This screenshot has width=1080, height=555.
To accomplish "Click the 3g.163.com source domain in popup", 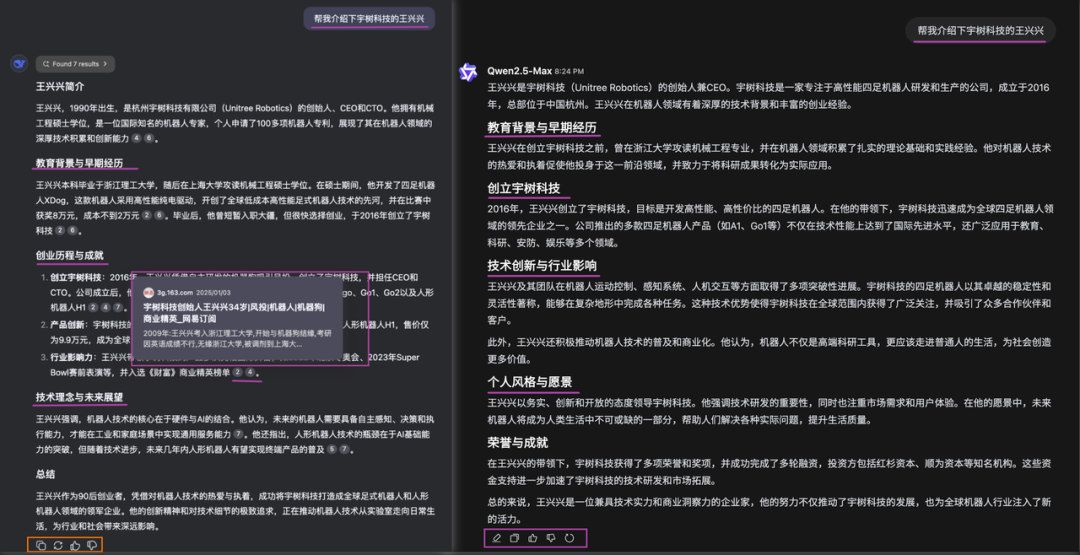I will point(174,291).
